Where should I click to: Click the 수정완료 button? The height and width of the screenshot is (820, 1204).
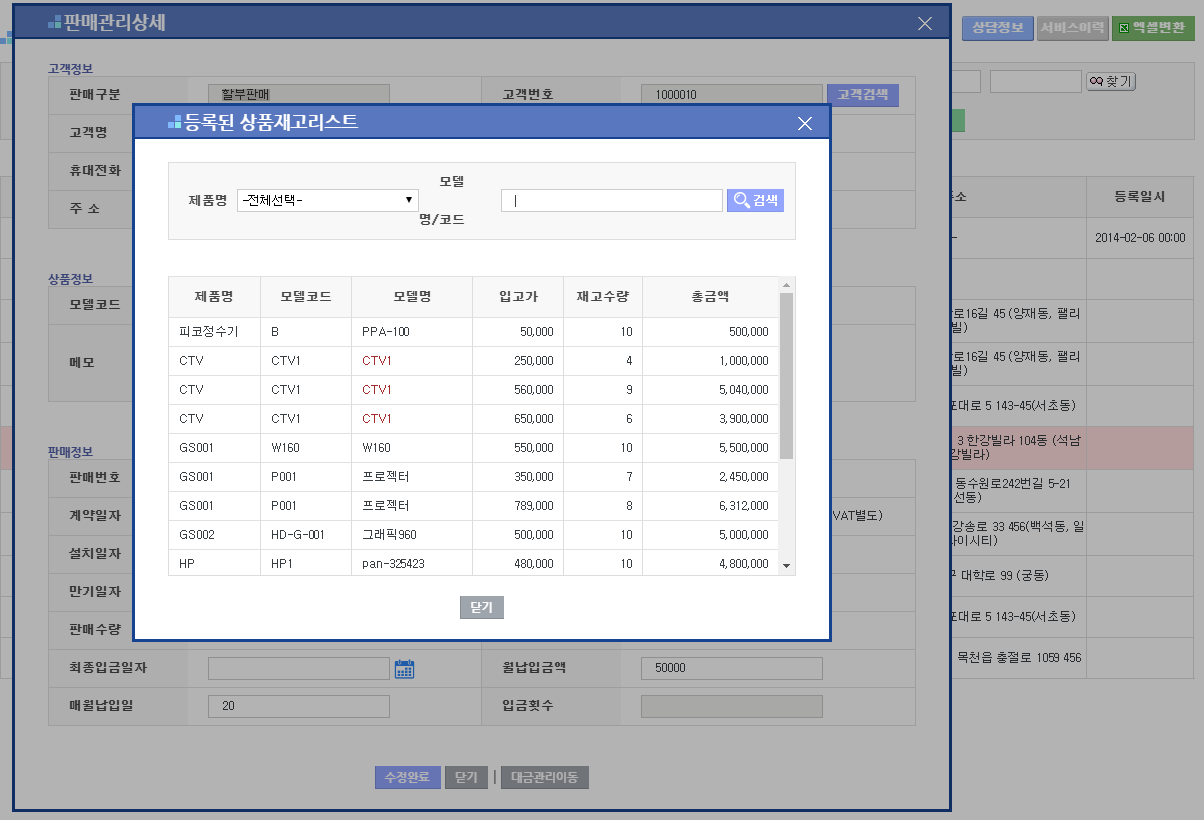(407, 777)
